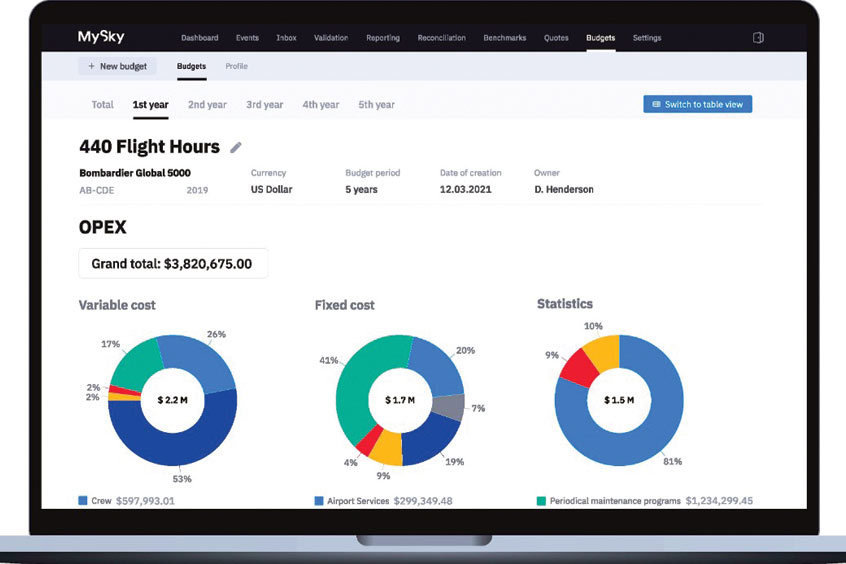Screen dimensions: 846x564
Task: Click the logout door icon in top bar
Action: [758, 38]
